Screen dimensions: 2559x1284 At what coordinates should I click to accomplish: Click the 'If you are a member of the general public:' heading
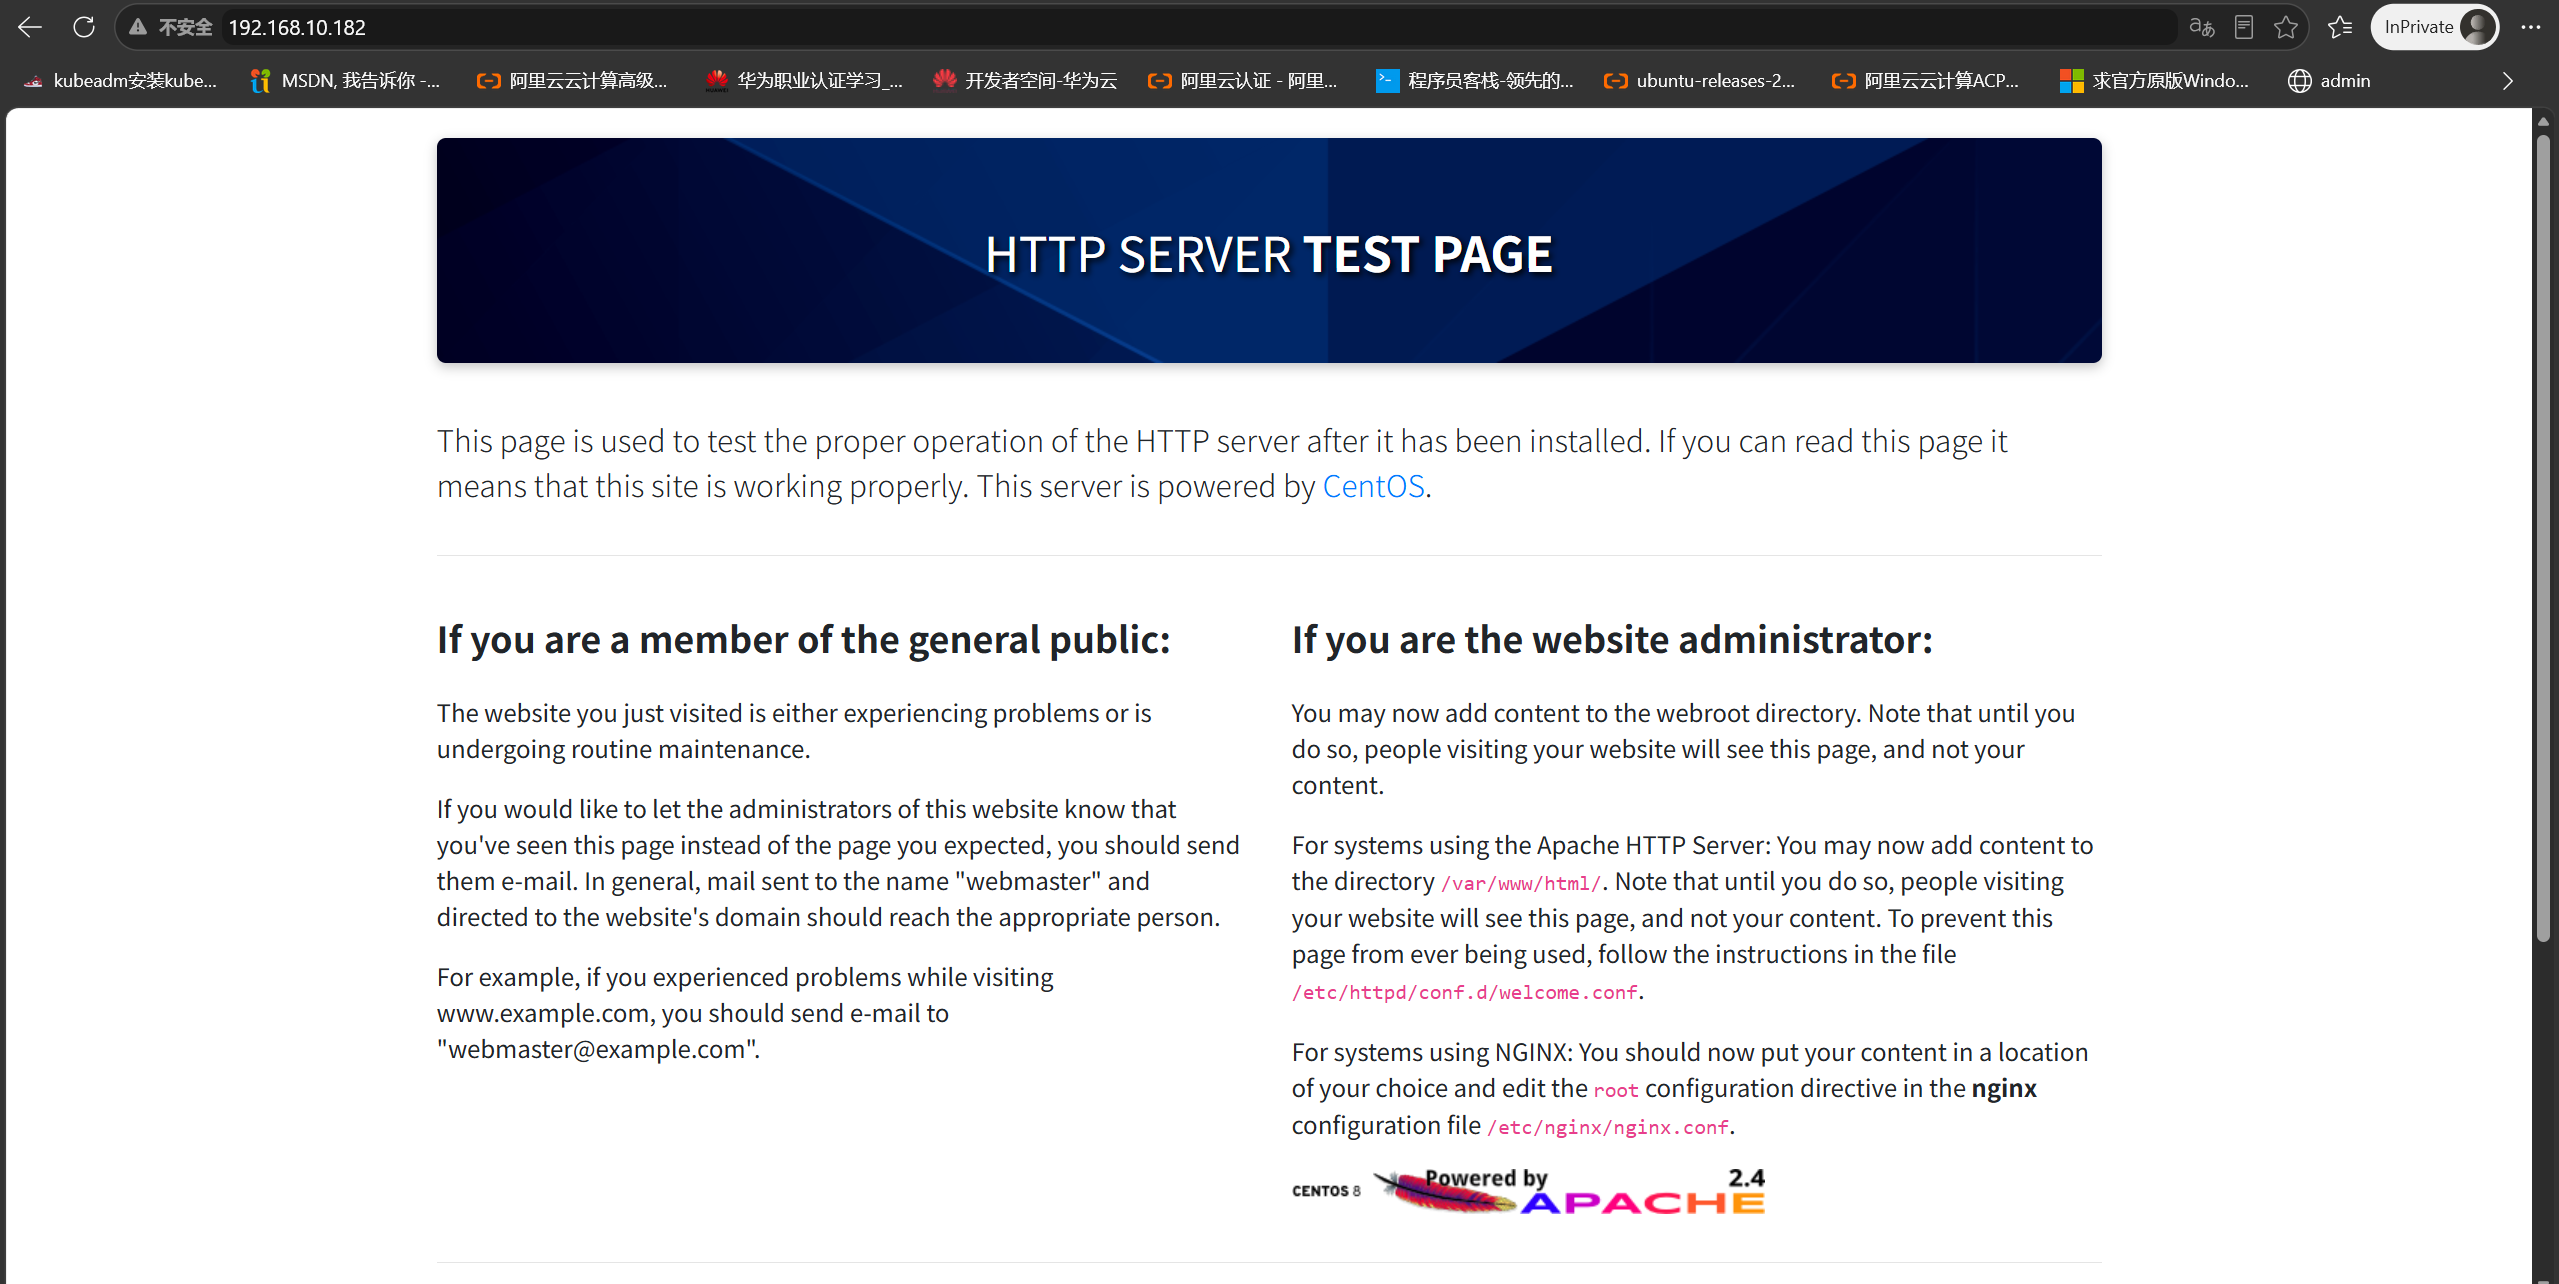pyautogui.click(x=804, y=640)
